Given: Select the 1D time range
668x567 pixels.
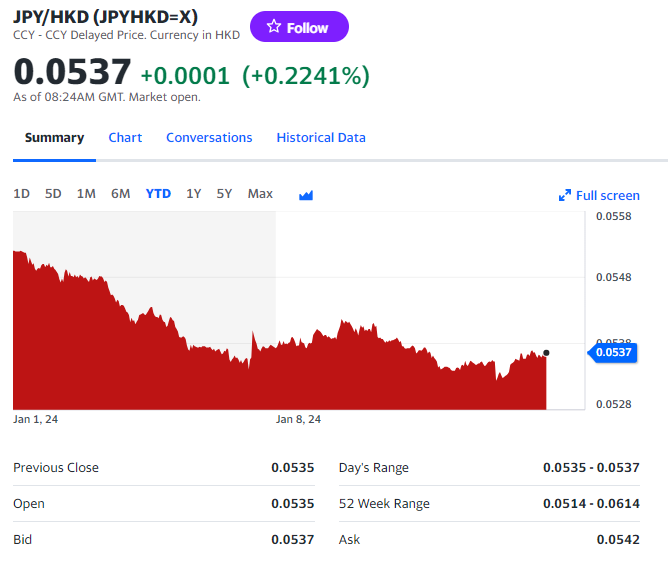Looking at the screenshot, I should pos(21,194).
